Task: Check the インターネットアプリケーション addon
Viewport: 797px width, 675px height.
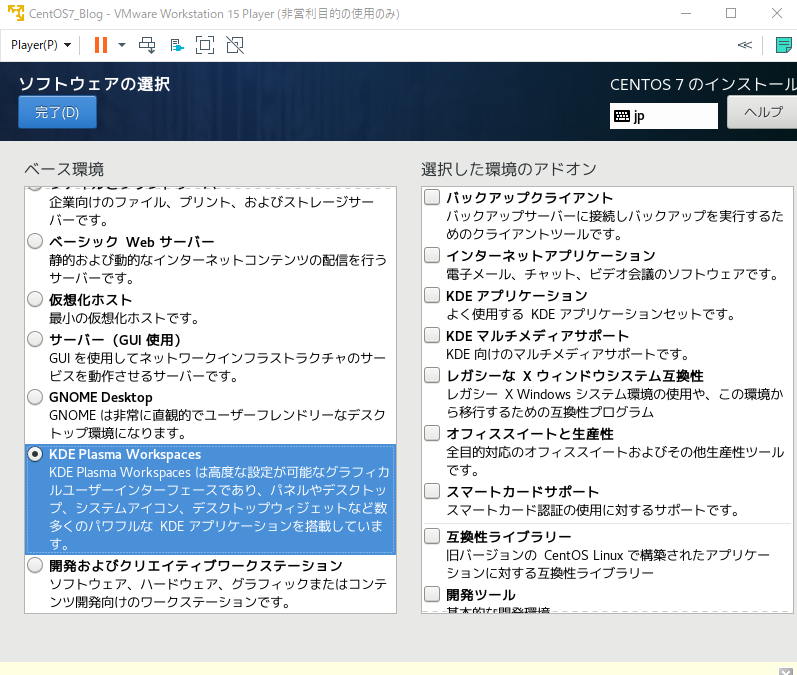Action: (x=432, y=255)
